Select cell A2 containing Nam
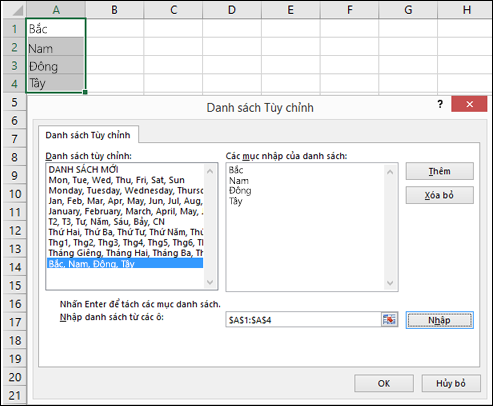 pyautogui.click(x=56, y=47)
